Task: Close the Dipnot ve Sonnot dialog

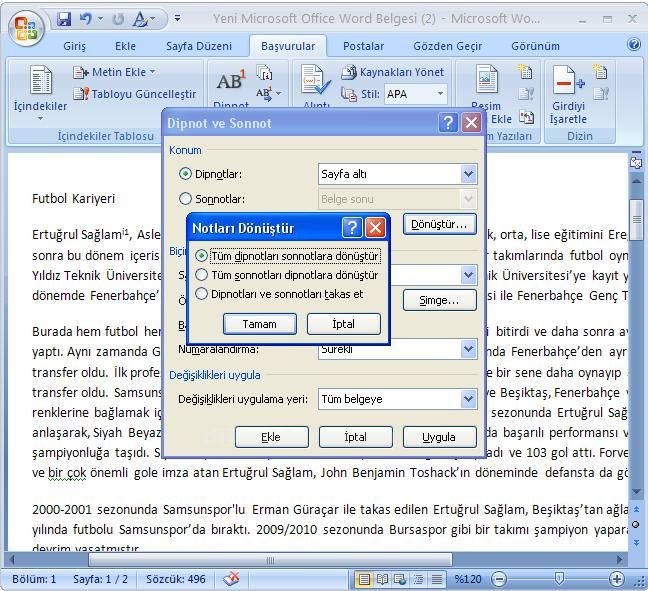Action: pos(471,123)
